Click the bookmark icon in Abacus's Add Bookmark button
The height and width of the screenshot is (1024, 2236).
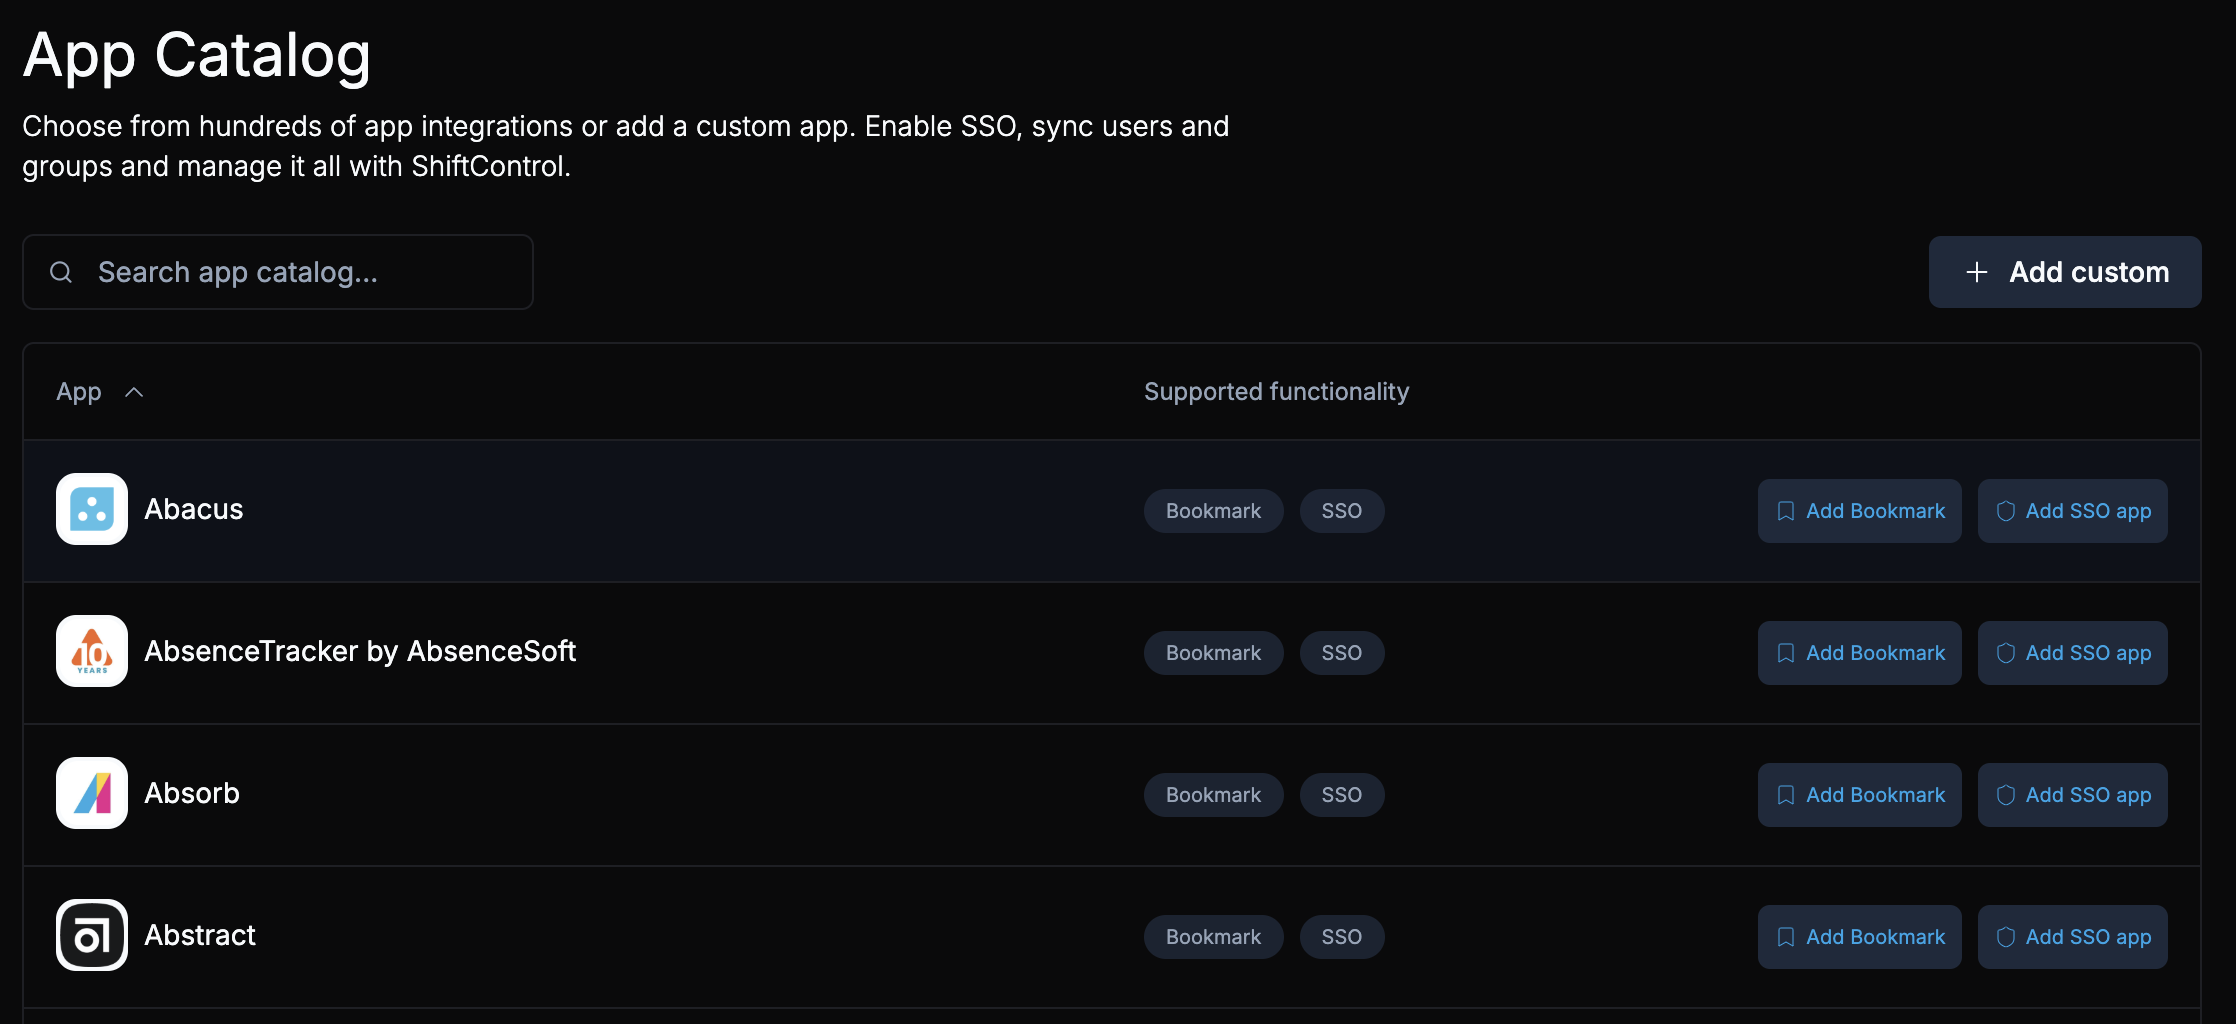(x=1787, y=510)
